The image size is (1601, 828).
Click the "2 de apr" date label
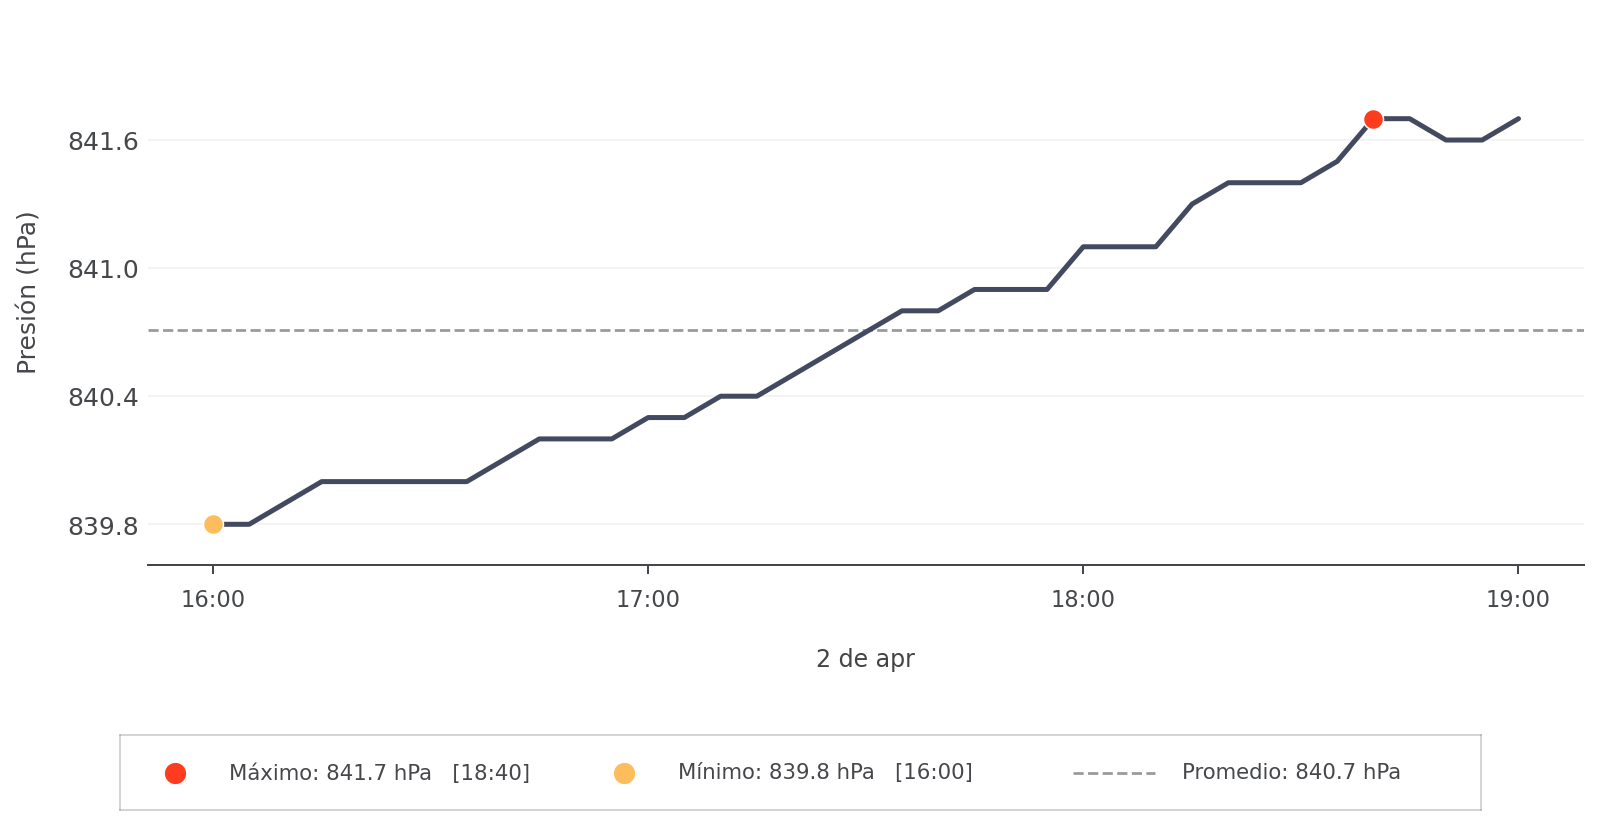tap(865, 659)
